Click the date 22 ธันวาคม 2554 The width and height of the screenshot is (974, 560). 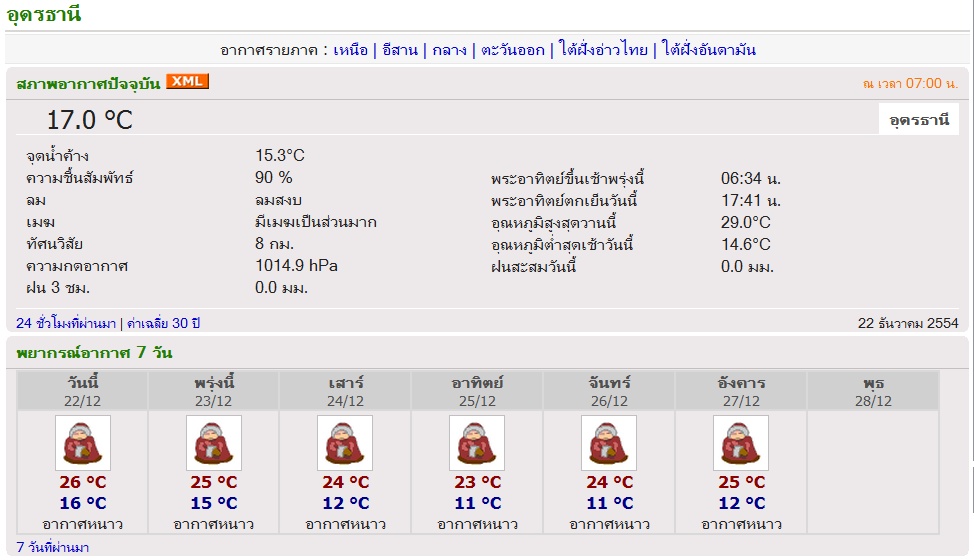click(908, 323)
